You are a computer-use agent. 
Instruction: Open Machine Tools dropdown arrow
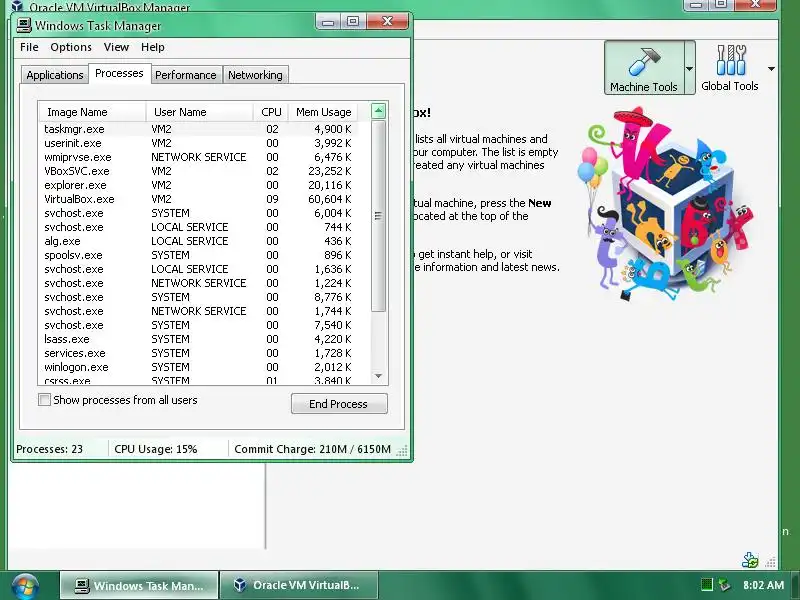(x=689, y=68)
